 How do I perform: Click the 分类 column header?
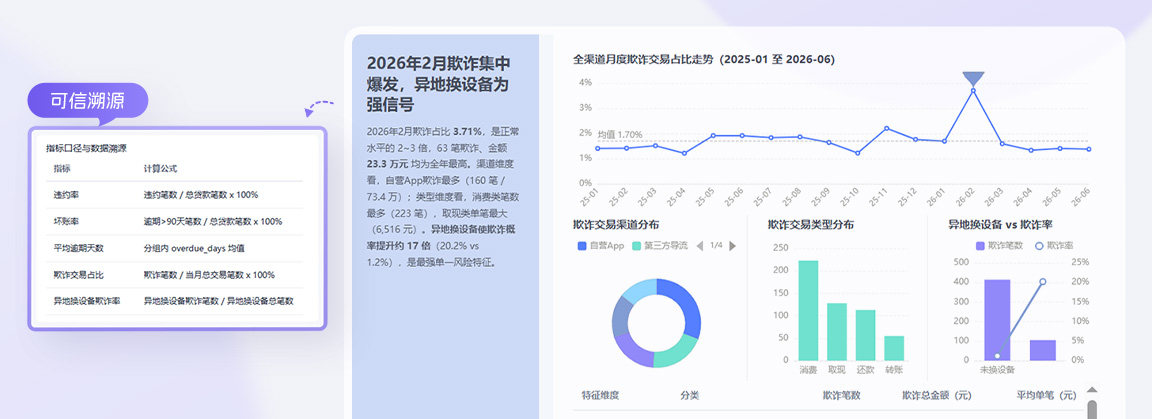pyautogui.click(x=689, y=395)
